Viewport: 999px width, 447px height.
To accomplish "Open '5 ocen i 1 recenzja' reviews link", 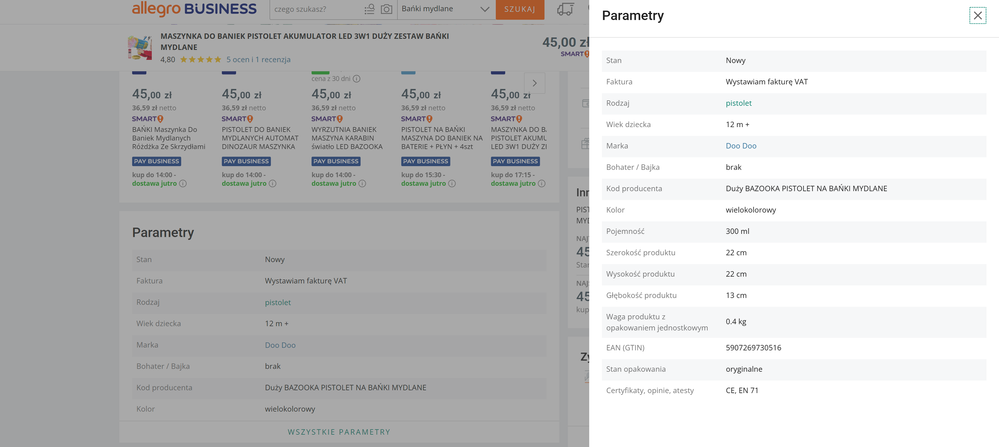I will pyautogui.click(x=258, y=60).
